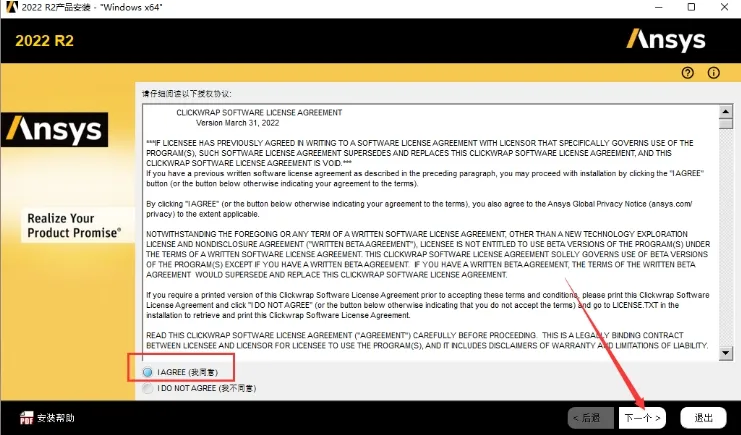Viewport: 741px width, 435px height.
Task: Click 'Version March 31, 2022' text
Action: tap(238, 123)
